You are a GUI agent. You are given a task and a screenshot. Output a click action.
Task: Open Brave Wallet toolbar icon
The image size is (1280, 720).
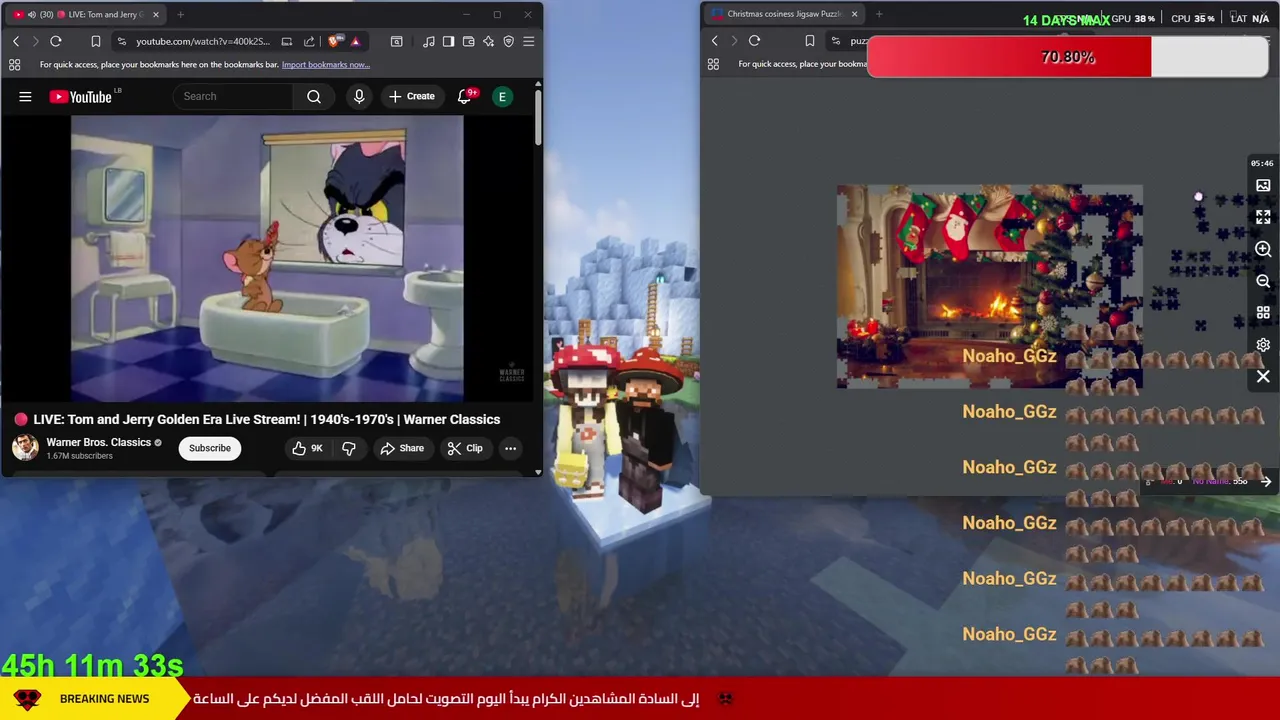(x=468, y=41)
